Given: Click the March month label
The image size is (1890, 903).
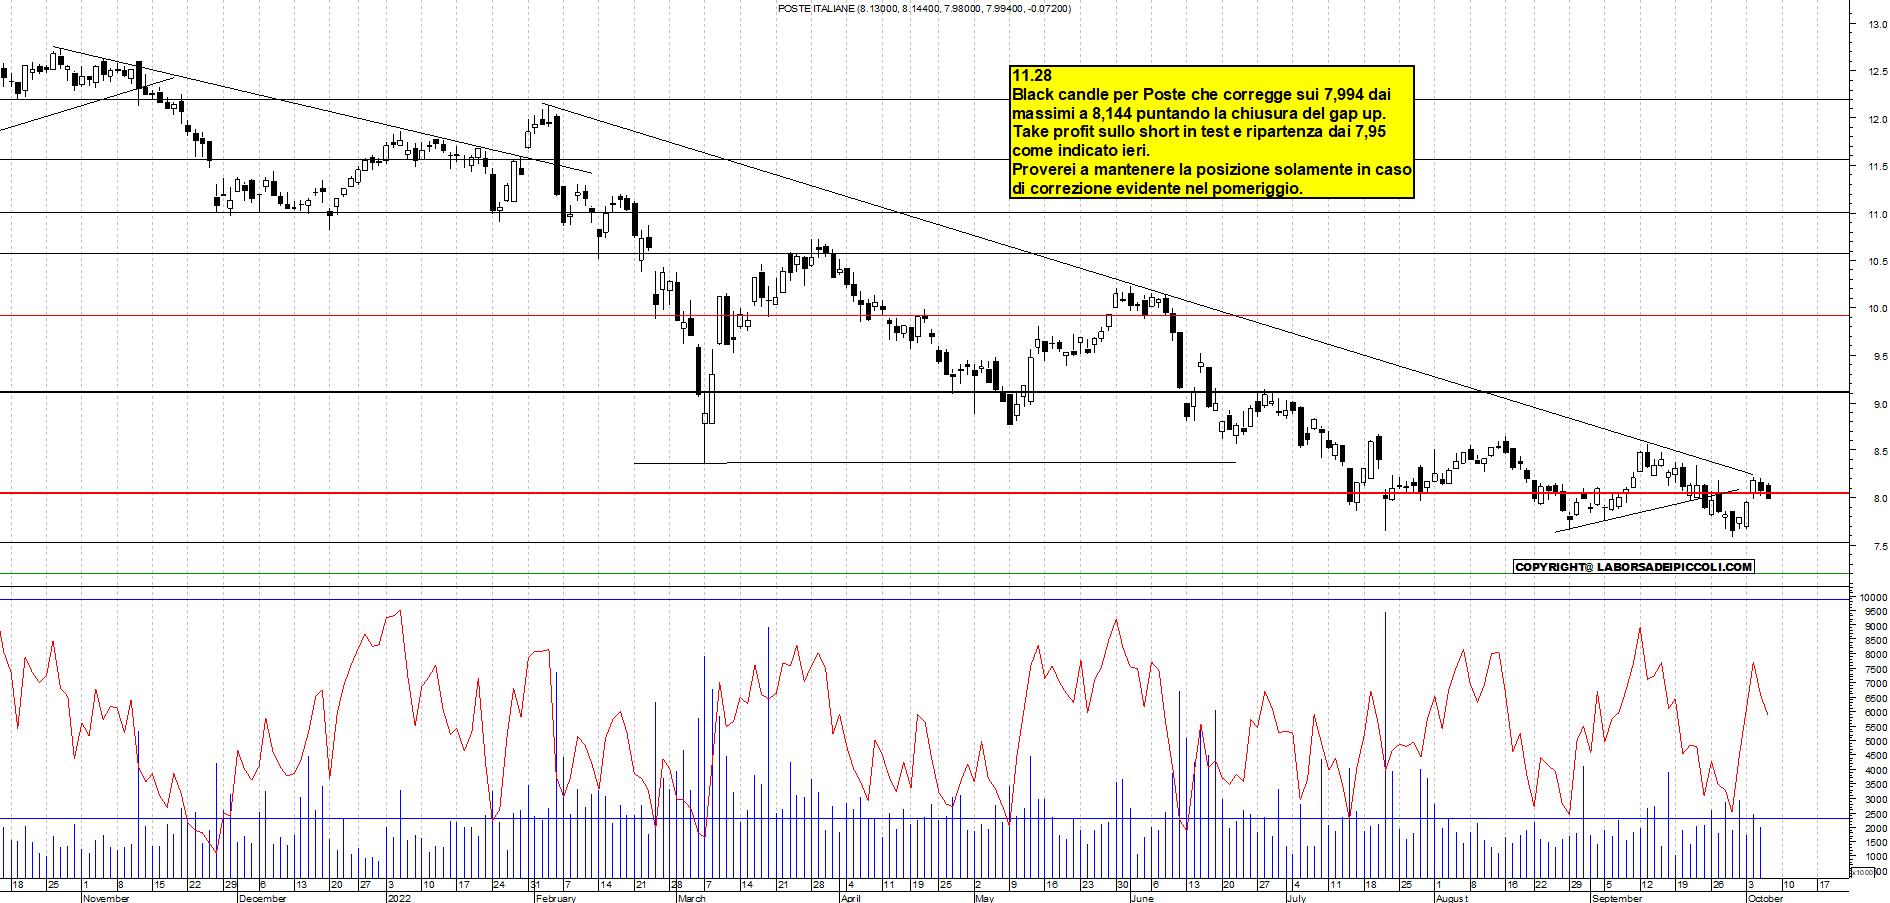Looking at the screenshot, I should 692,898.
